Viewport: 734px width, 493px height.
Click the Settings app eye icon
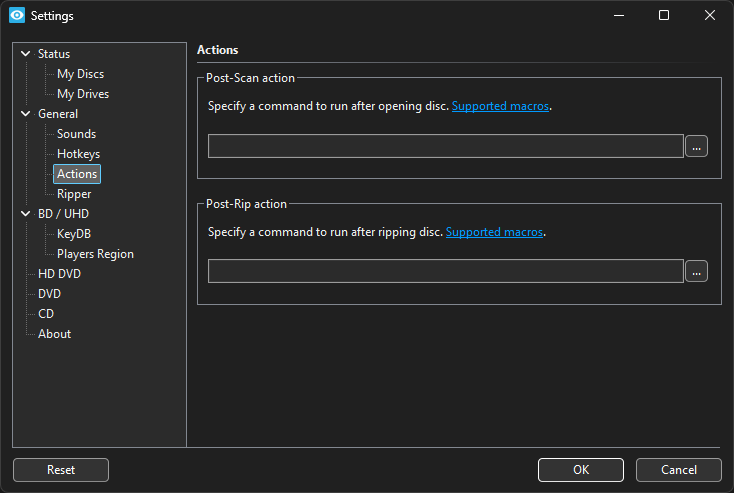coord(17,15)
